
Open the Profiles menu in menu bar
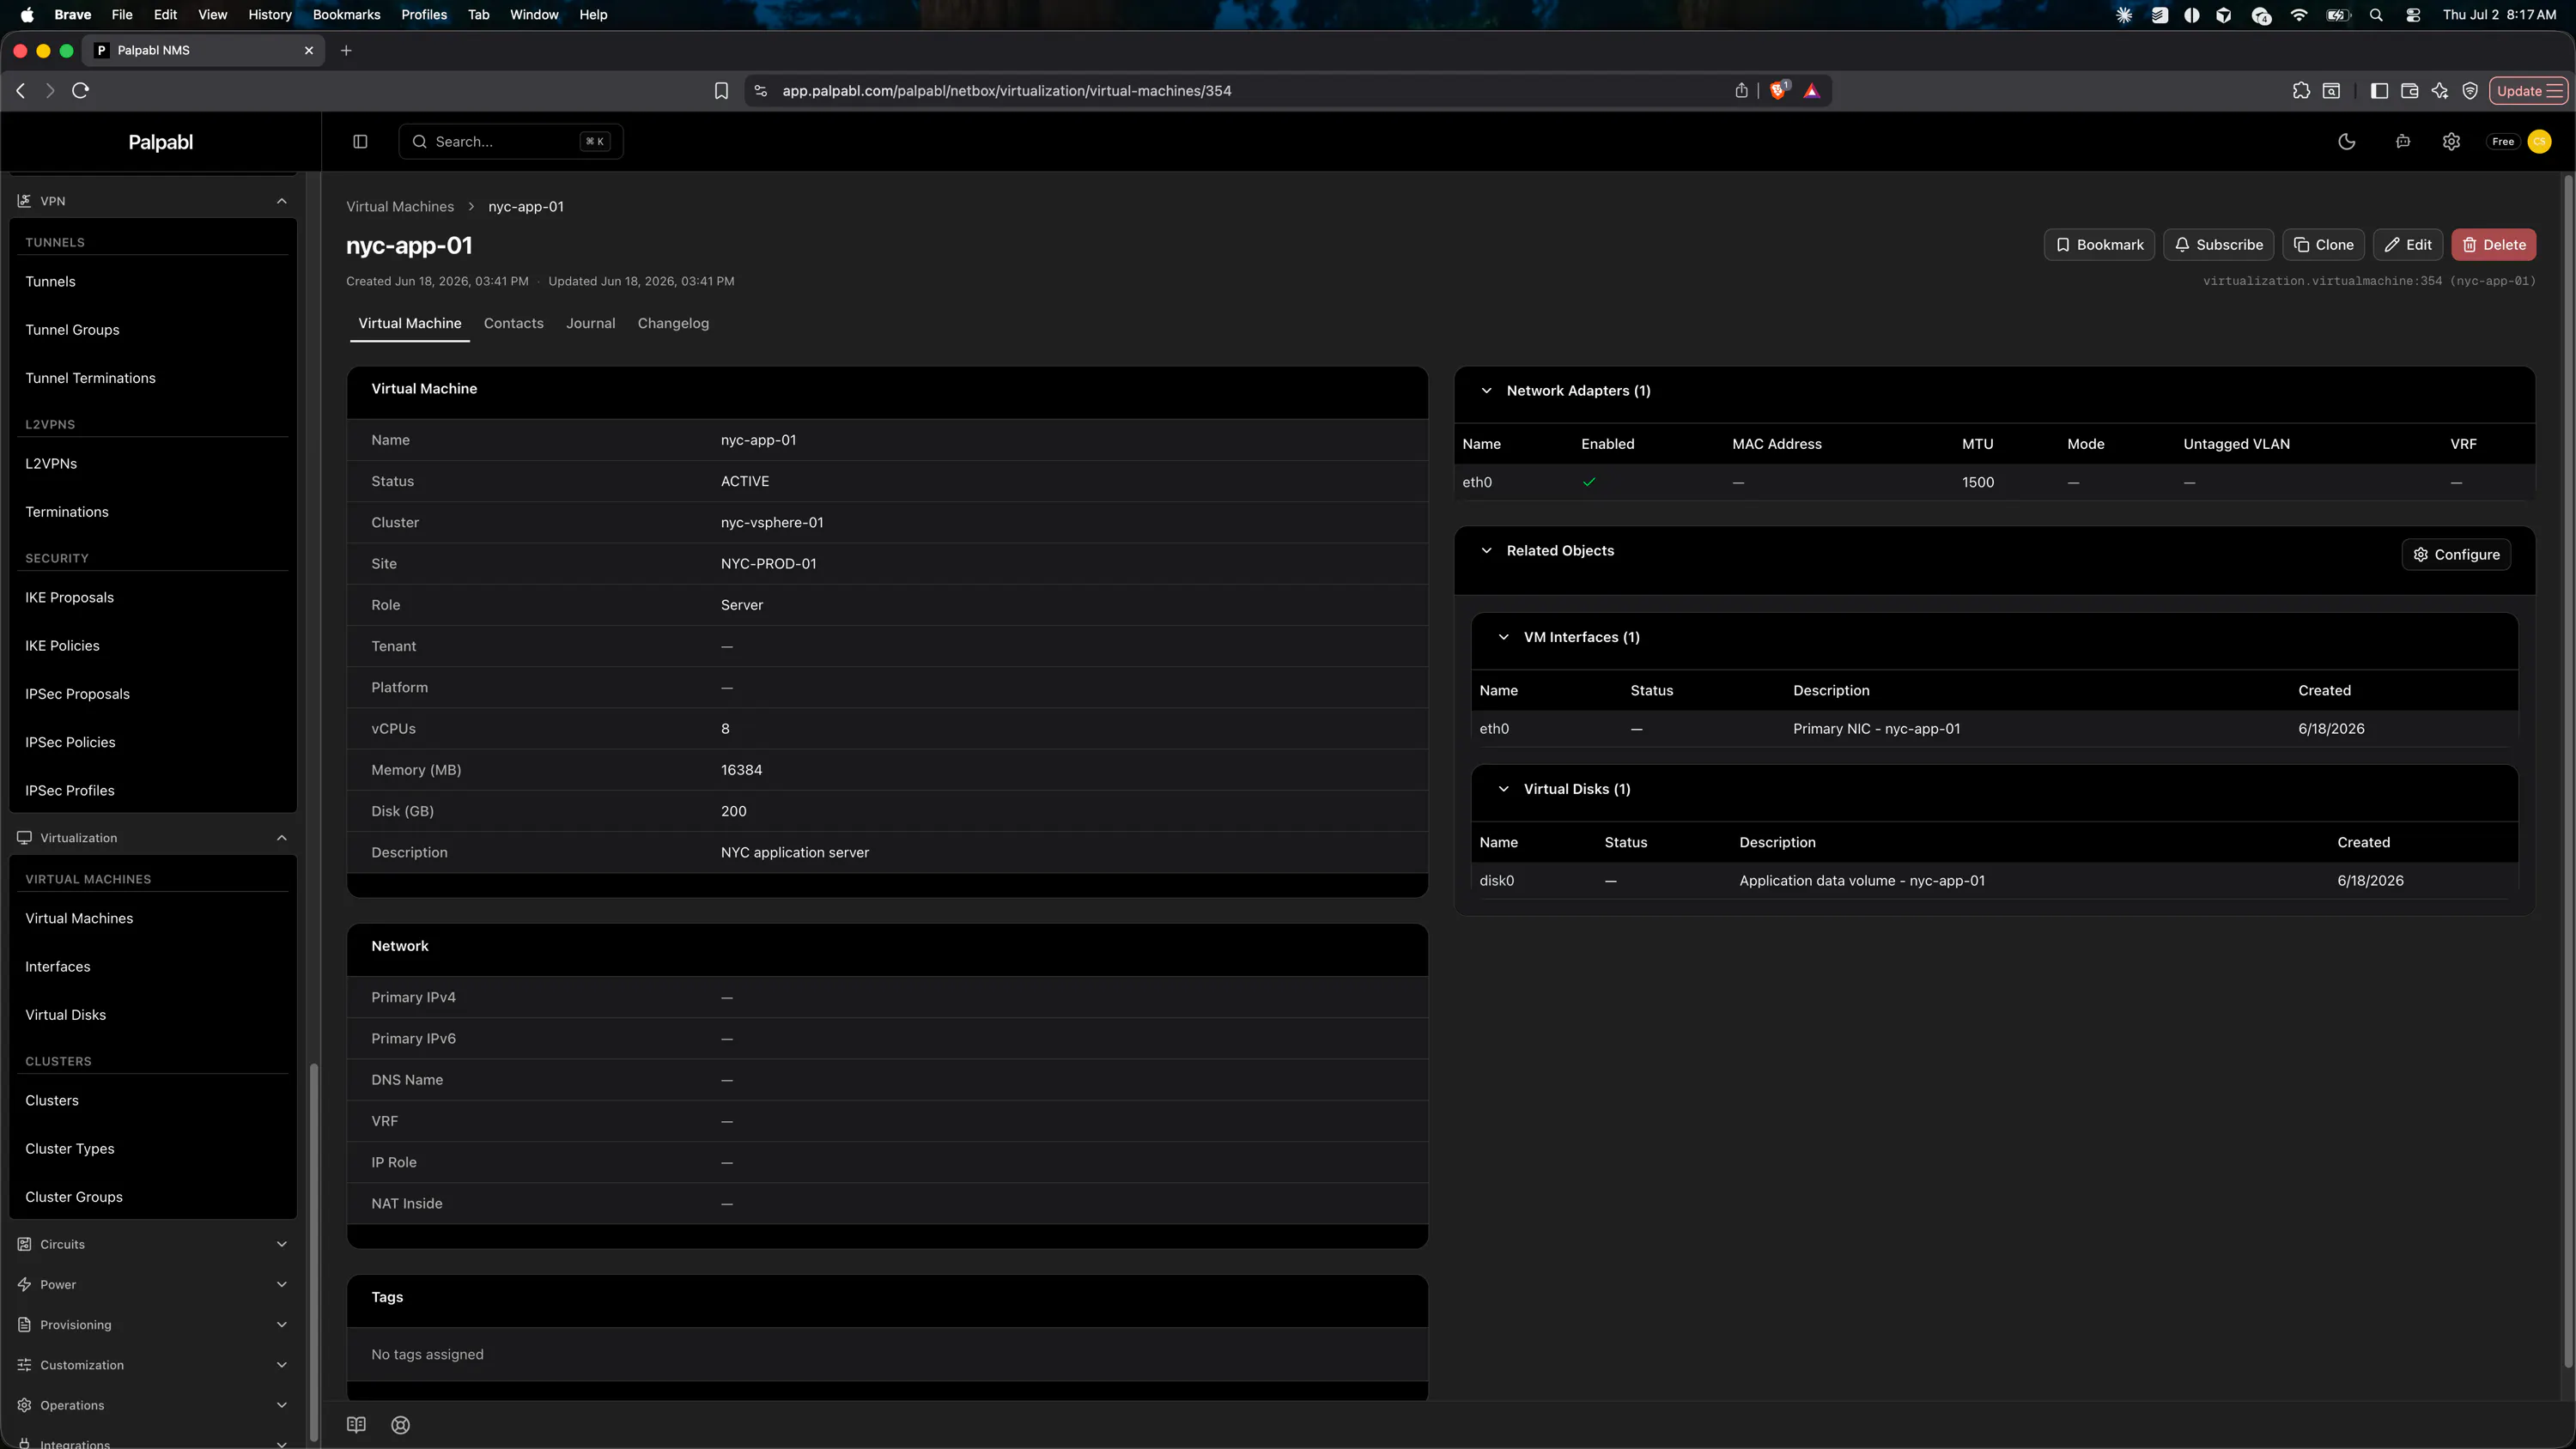coord(424,15)
